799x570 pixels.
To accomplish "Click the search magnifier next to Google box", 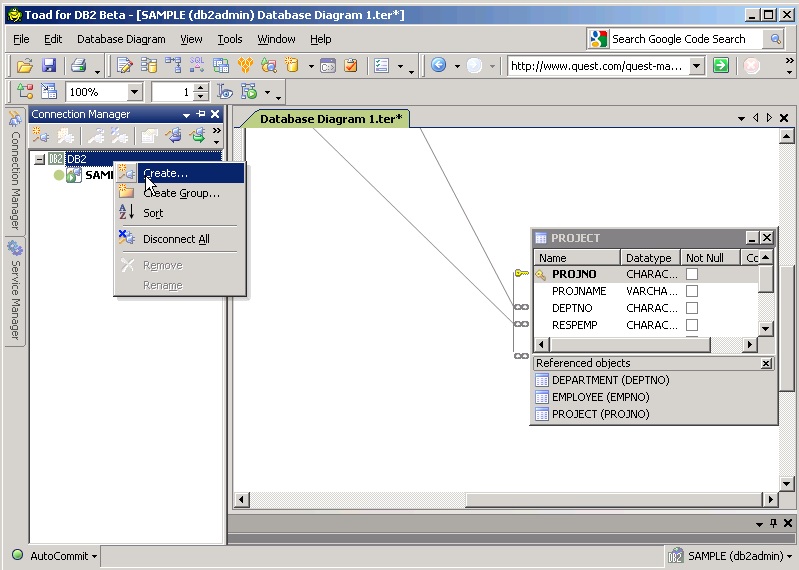I will coord(776,39).
